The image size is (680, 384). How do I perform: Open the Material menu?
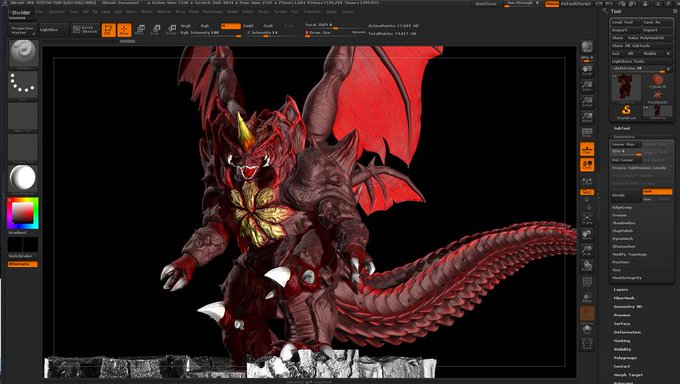tap(163, 12)
